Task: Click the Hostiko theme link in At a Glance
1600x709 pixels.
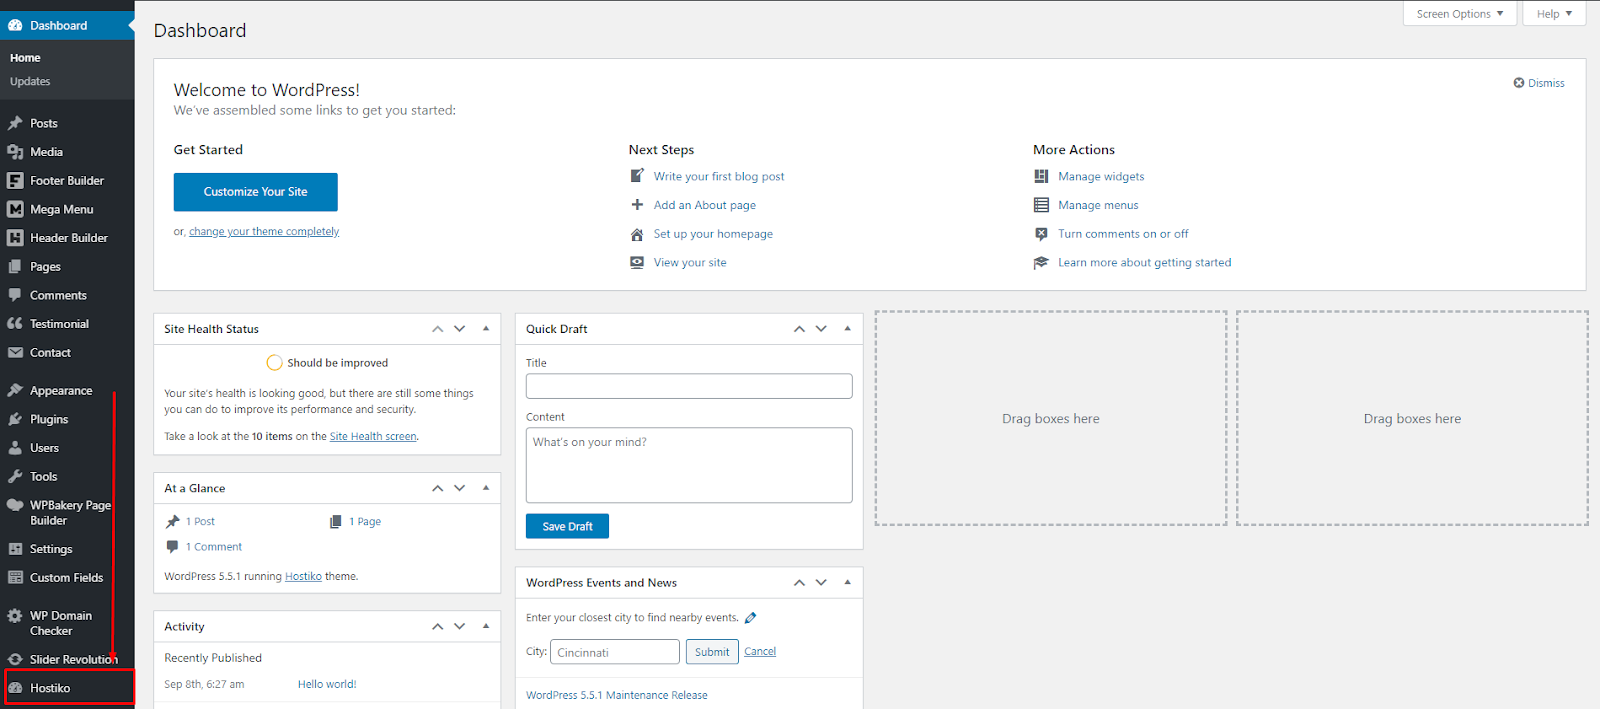Action: [303, 577]
